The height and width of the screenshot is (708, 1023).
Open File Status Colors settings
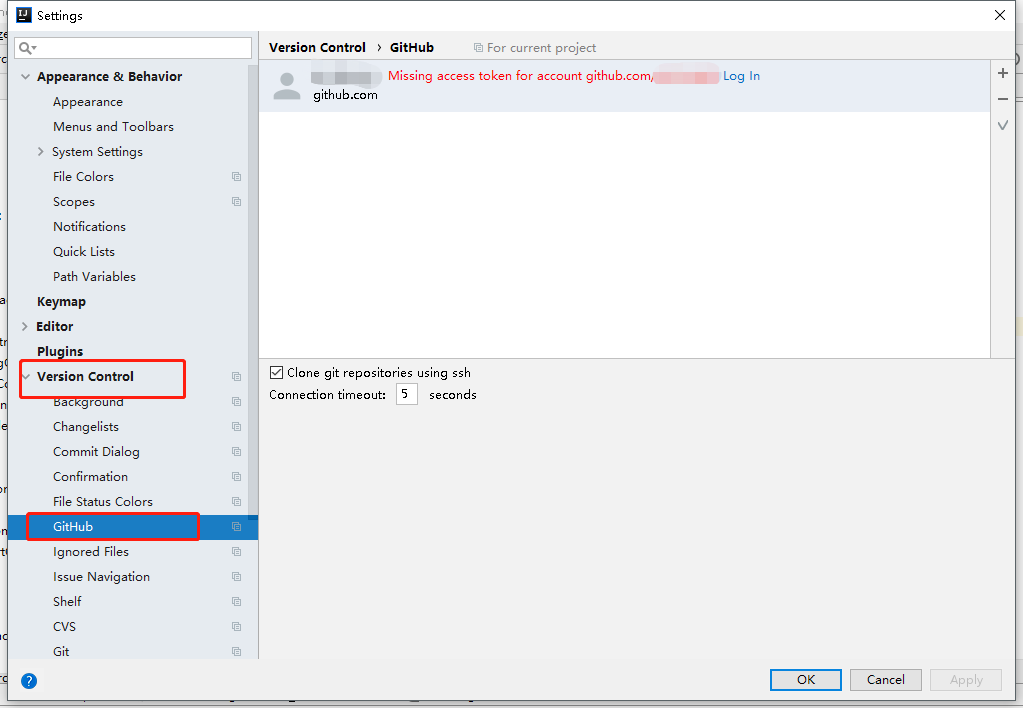(103, 502)
